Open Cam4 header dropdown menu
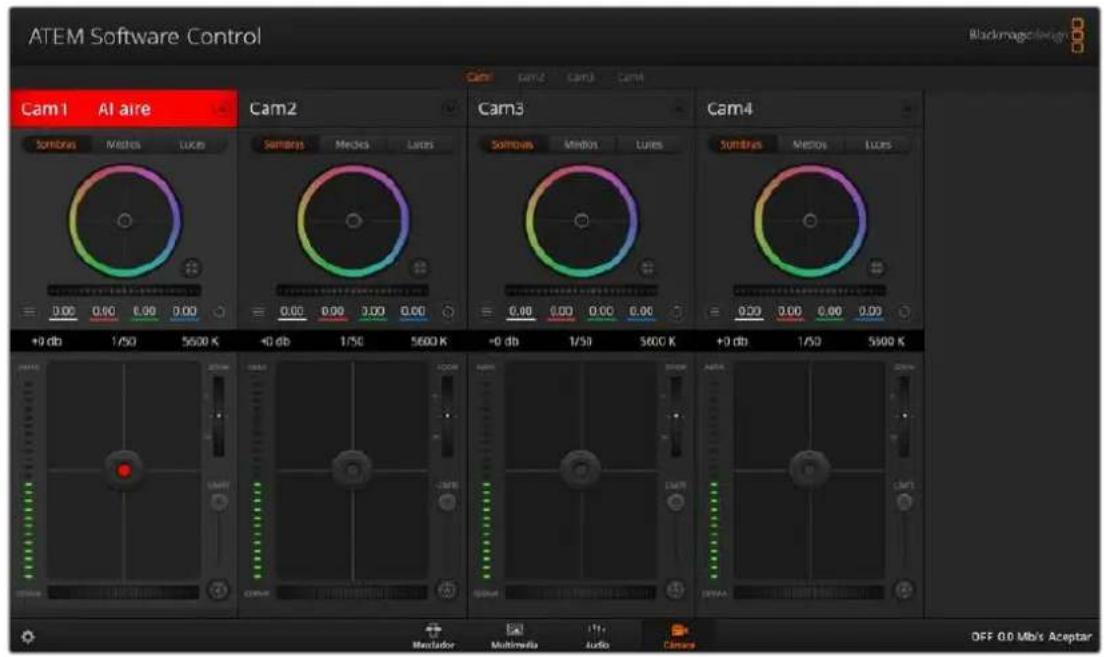This screenshot has width=1104, height=657. tap(907, 109)
